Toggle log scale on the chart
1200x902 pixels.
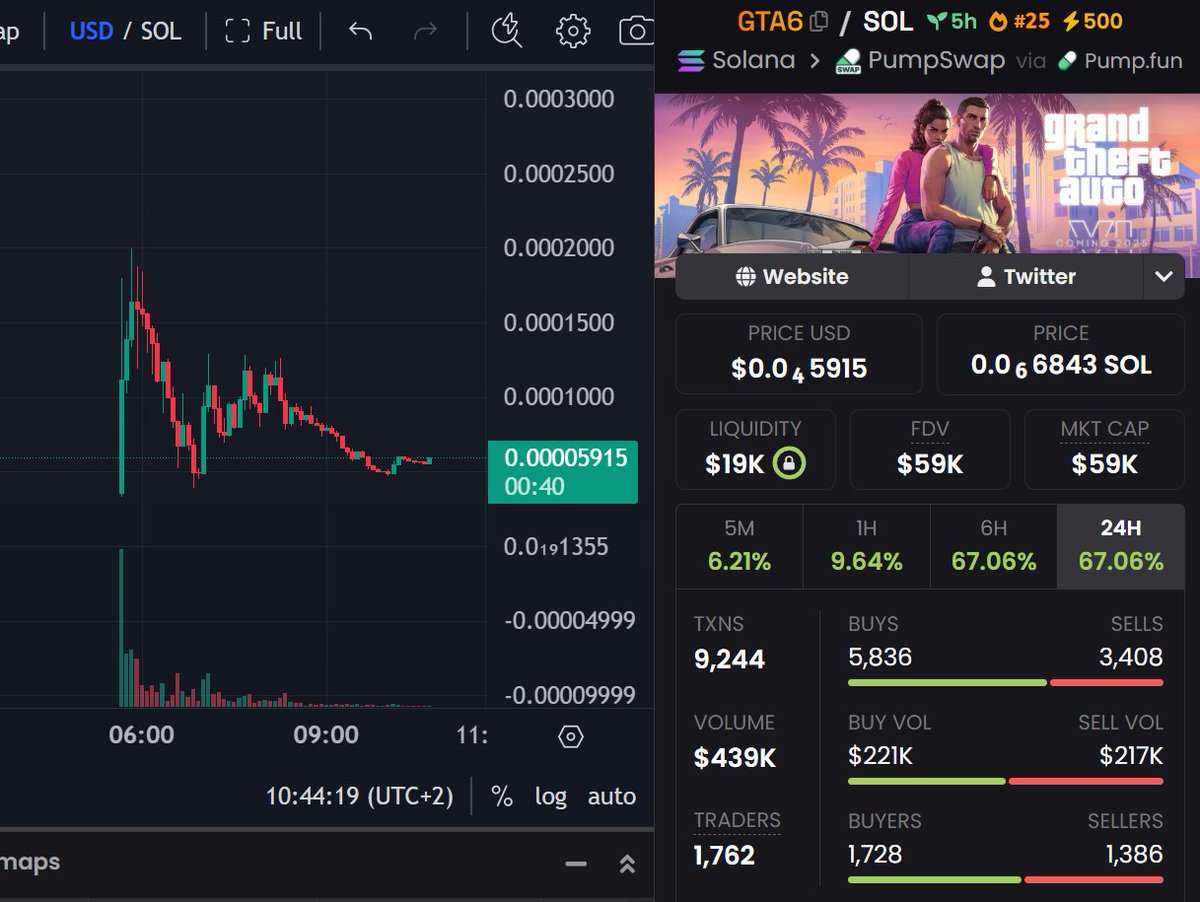[550, 797]
